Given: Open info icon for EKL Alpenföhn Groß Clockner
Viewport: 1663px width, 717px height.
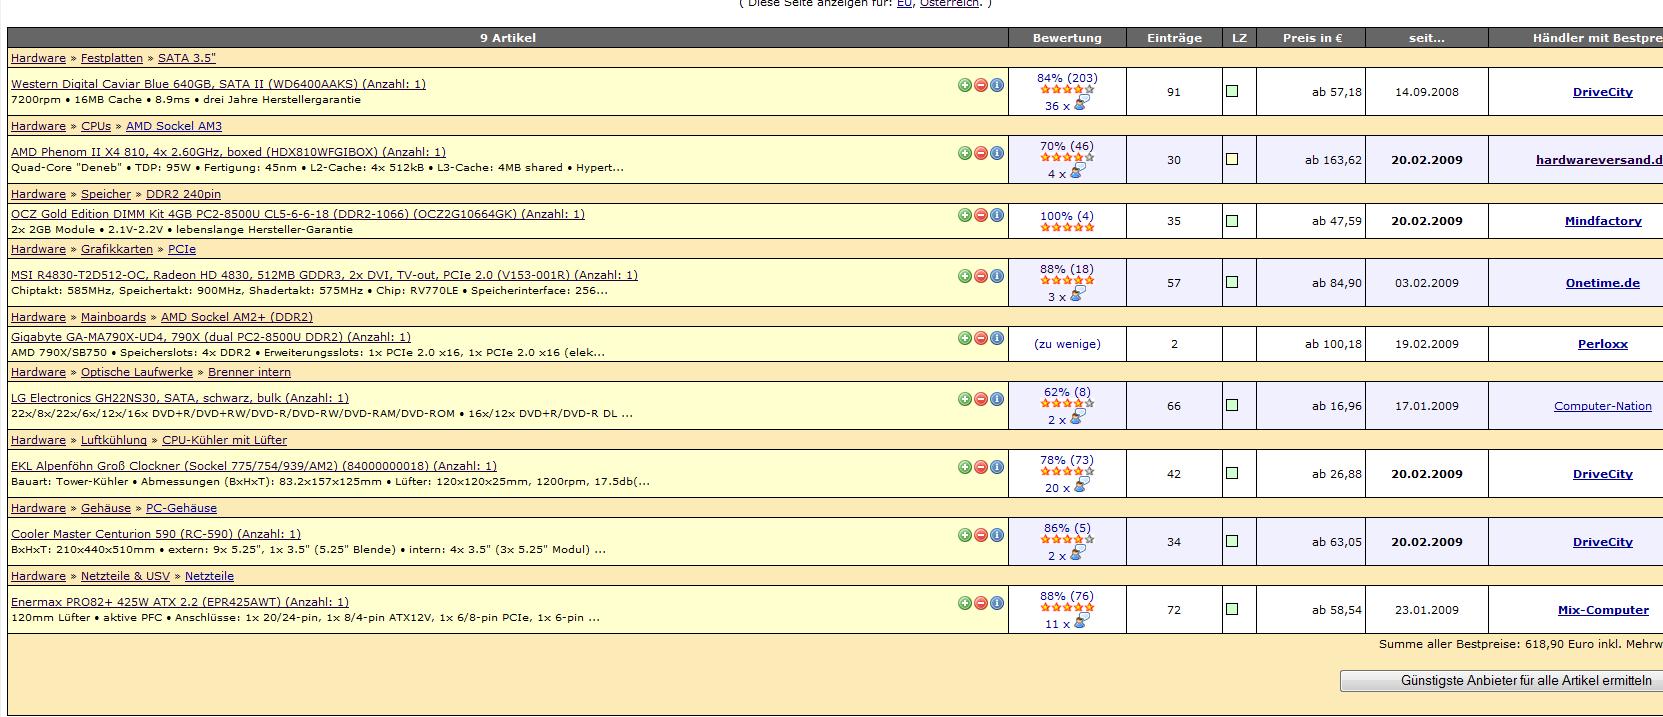Looking at the screenshot, I should (997, 467).
